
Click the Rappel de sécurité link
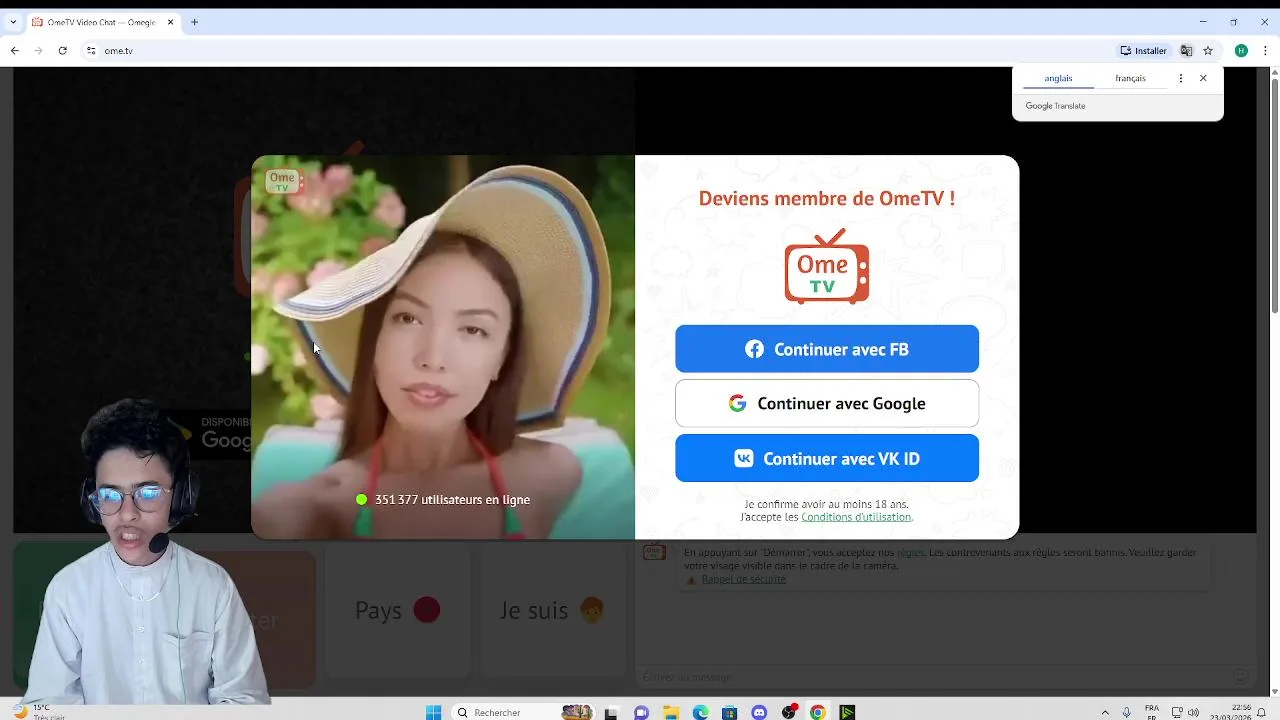click(x=743, y=579)
